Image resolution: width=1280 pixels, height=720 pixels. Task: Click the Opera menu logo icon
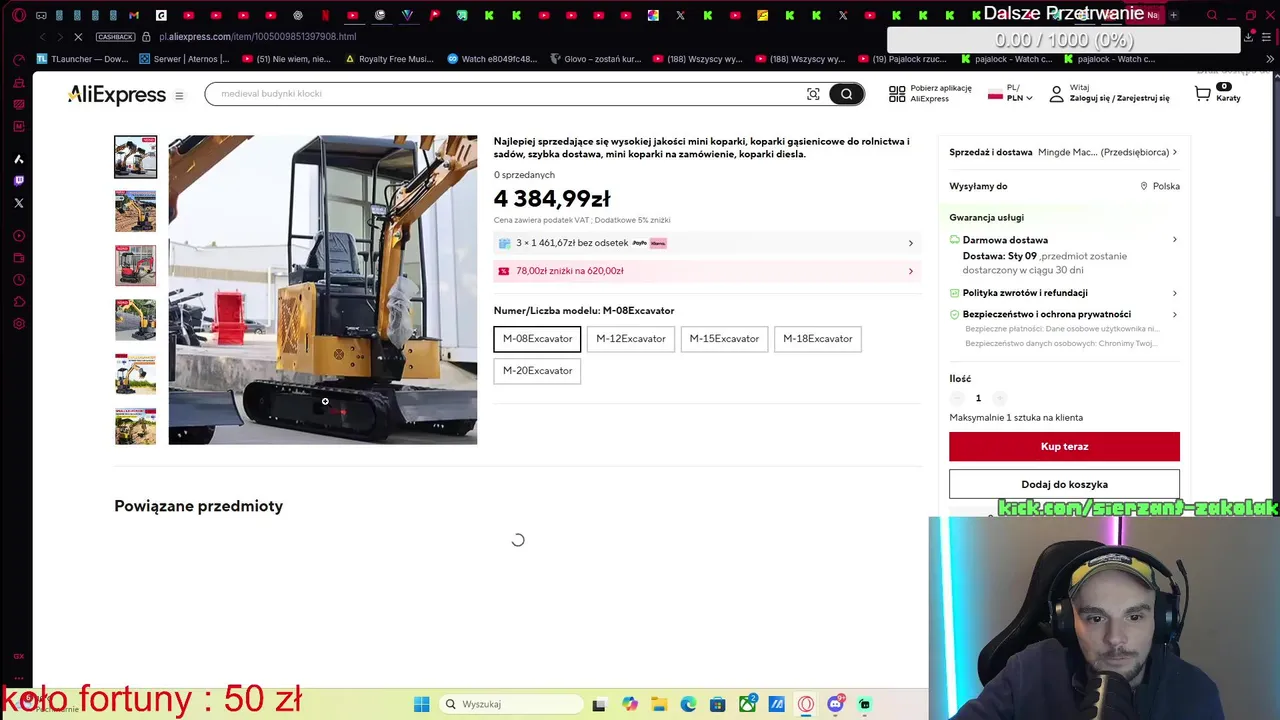point(18,15)
